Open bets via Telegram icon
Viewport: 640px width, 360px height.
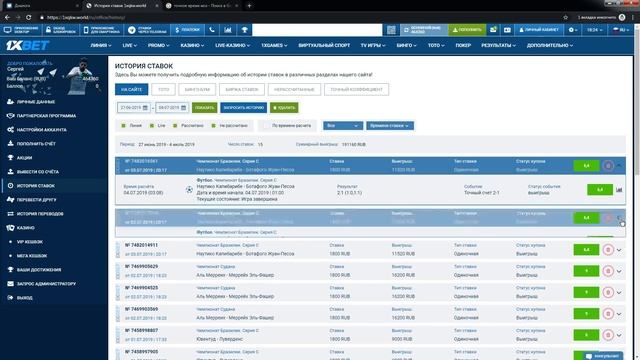(x=131, y=30)
